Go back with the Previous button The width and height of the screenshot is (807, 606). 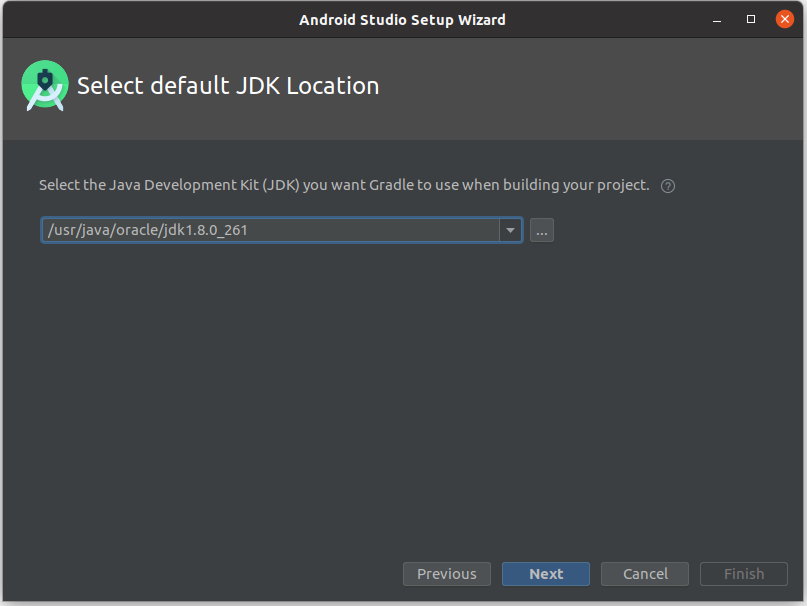pos(447,574)
